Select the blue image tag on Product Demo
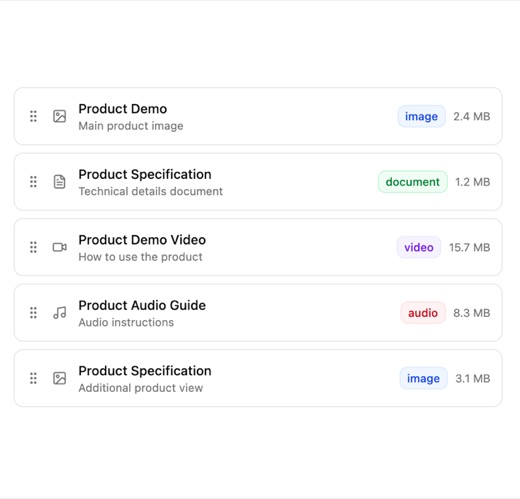This screenshot has width=520, height=499. click(421, 116)
